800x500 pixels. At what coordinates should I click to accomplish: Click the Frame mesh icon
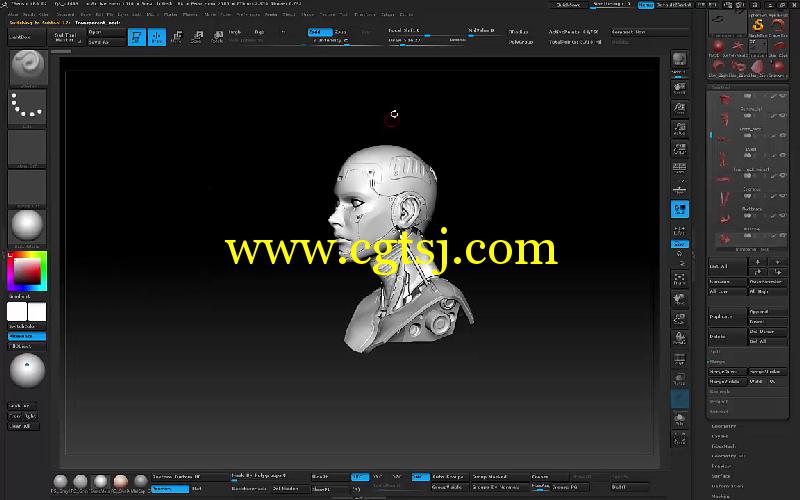click(679, 279)
